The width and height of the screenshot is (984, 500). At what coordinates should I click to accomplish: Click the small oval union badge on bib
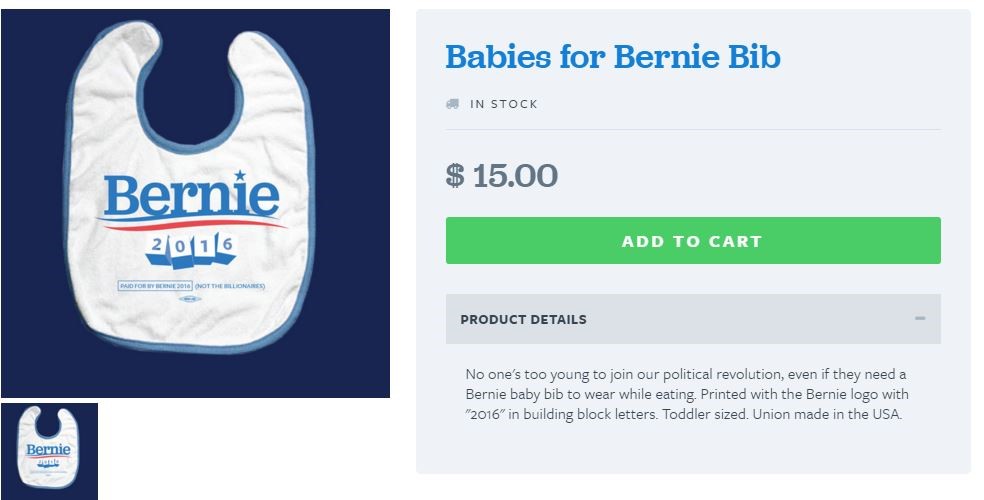coord(191,297)
